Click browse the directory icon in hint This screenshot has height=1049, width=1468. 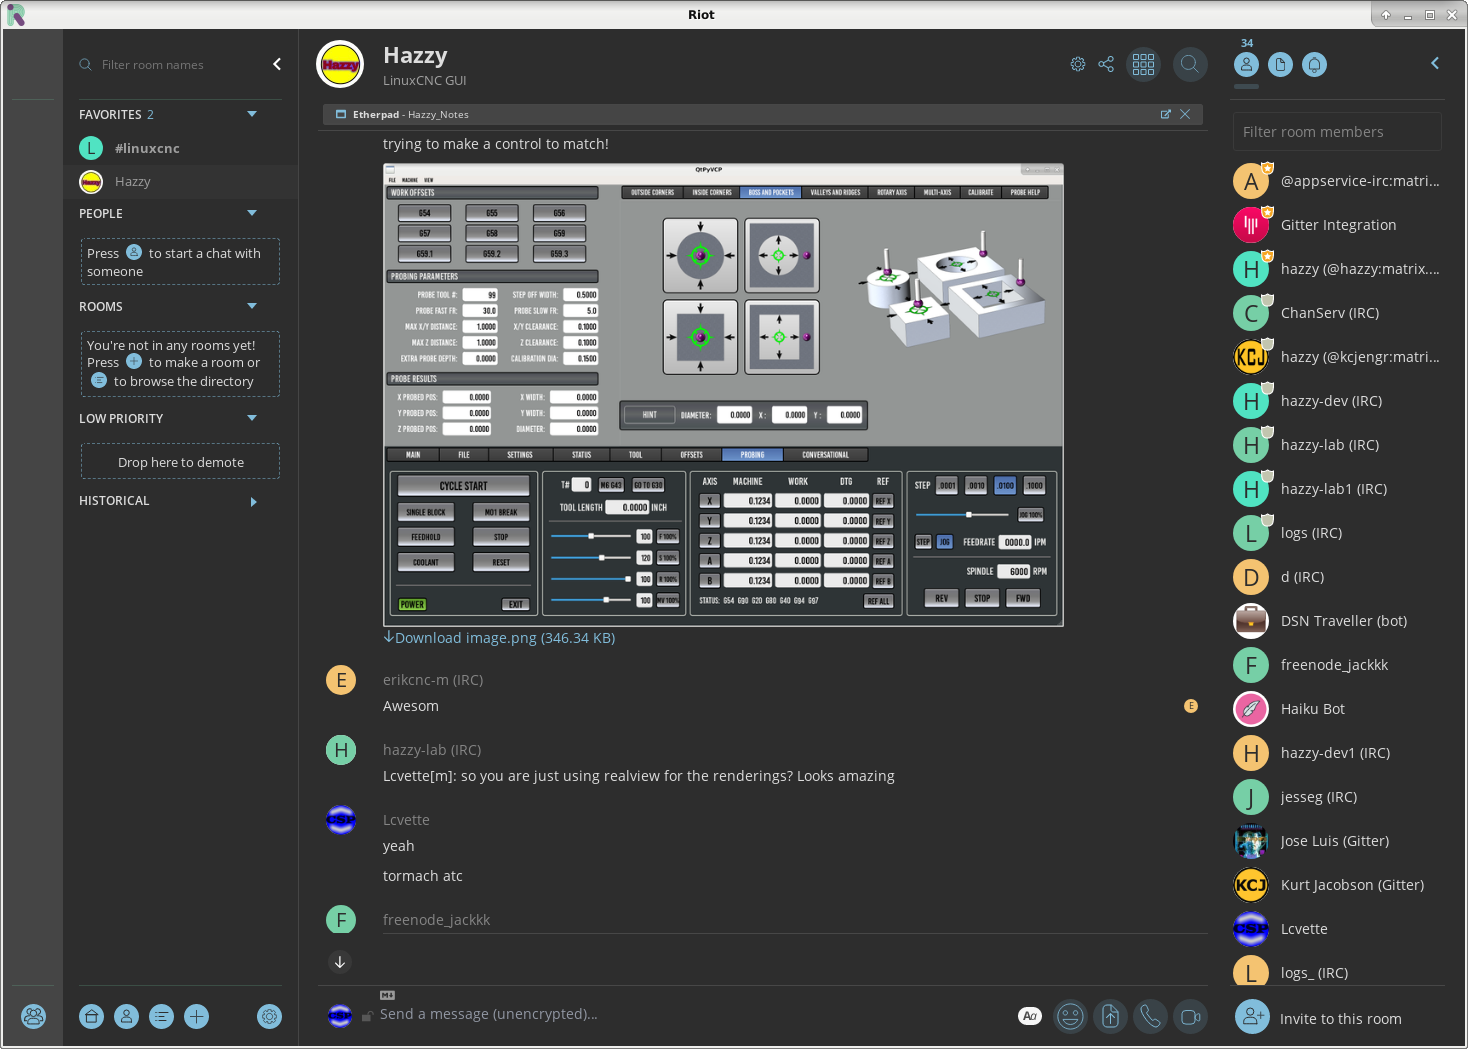point(99,380)
